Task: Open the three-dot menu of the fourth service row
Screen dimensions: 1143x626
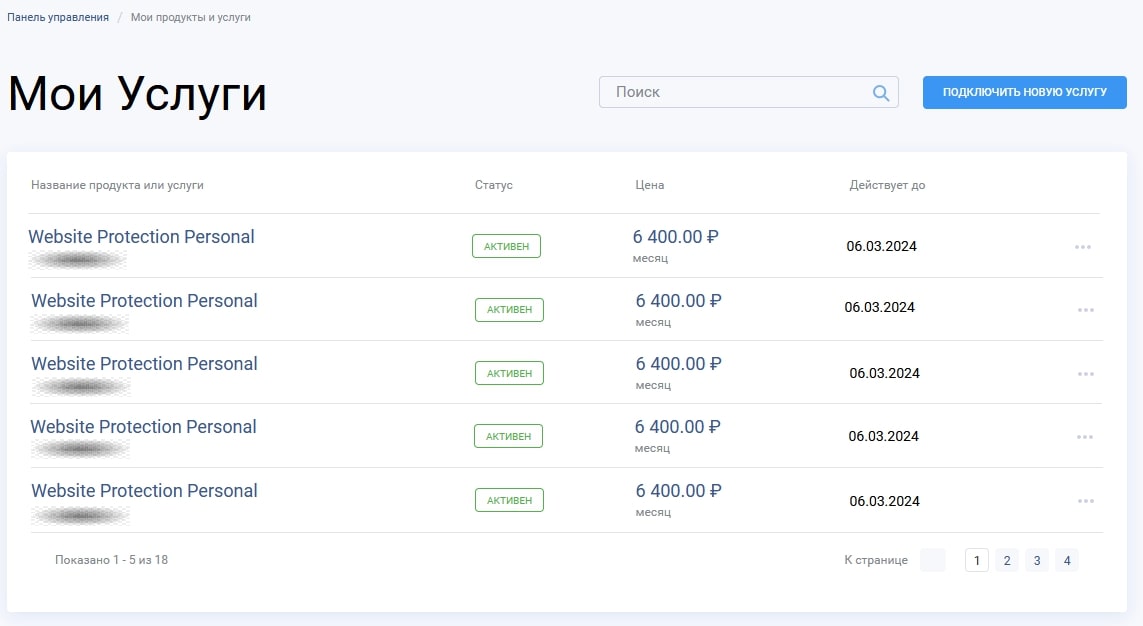Action: click(1085, 437)
